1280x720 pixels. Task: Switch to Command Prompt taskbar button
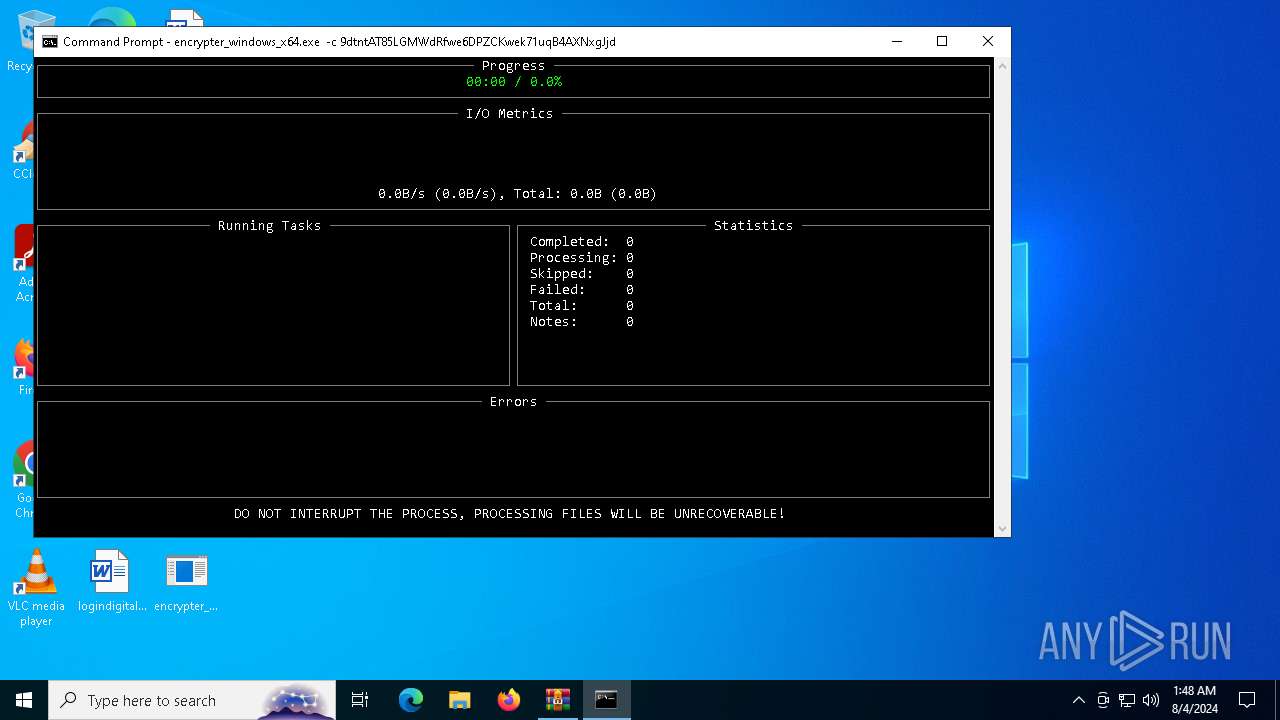[x=607, y=700]
